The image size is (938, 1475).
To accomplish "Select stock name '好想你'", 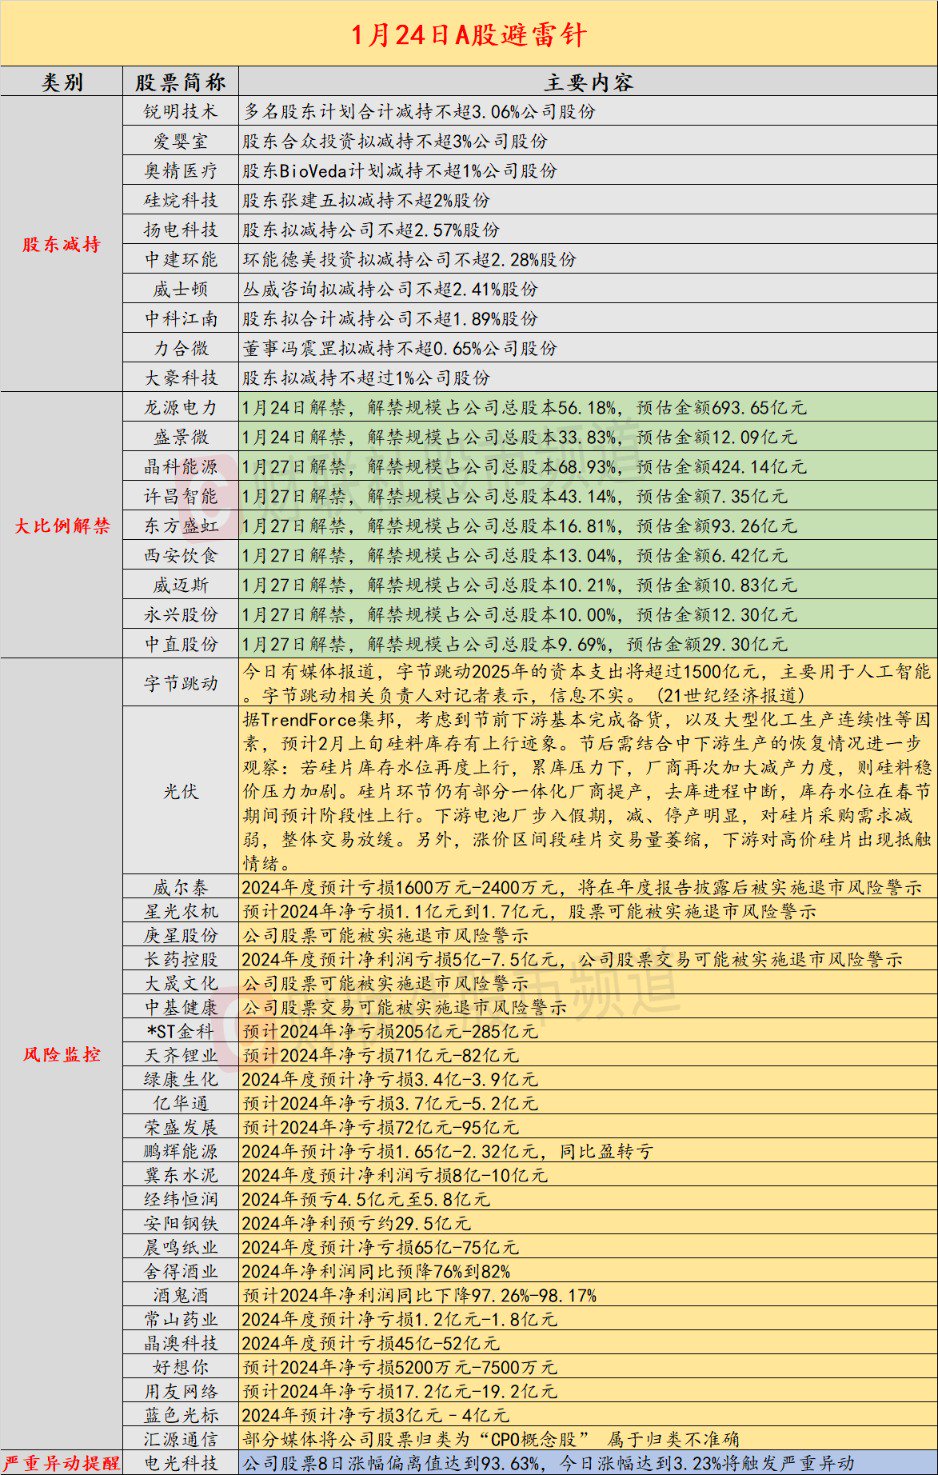I will tap(181, 1367).
